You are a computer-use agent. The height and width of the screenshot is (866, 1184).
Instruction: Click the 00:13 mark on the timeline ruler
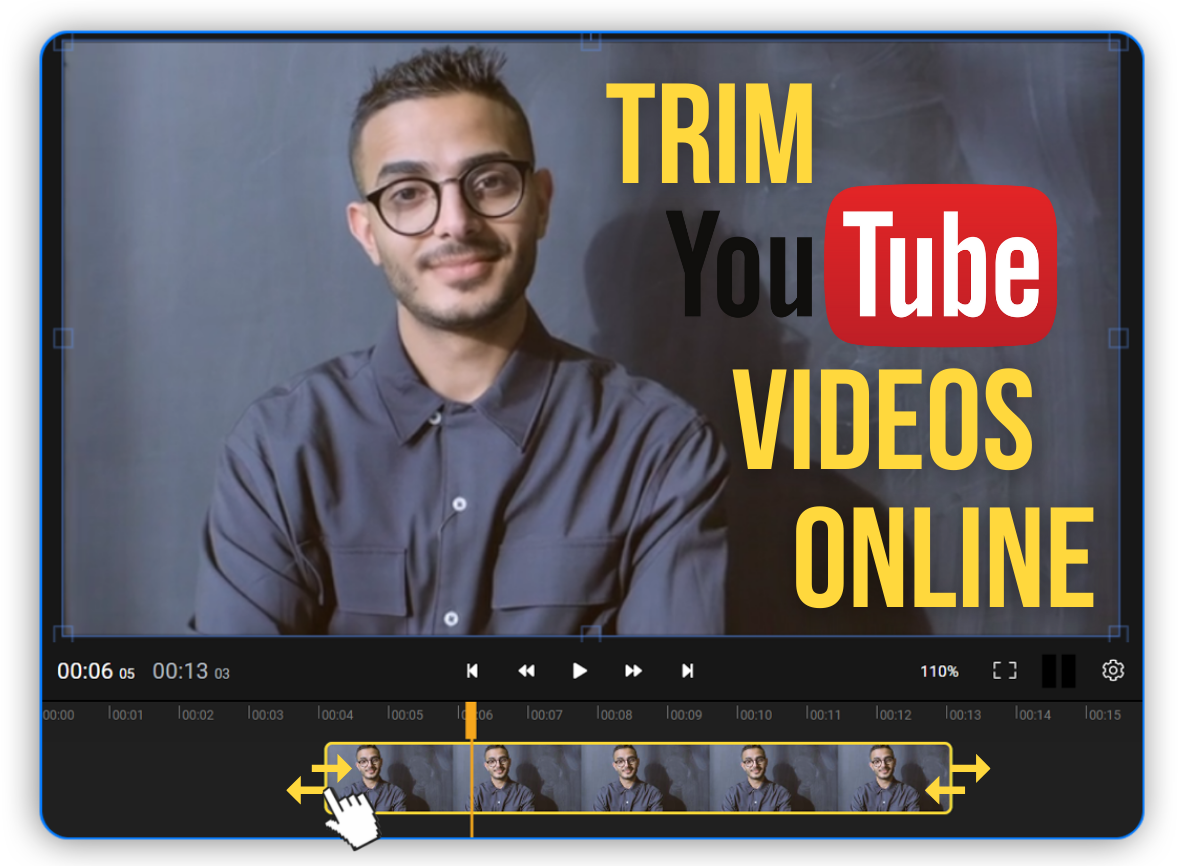964,714
